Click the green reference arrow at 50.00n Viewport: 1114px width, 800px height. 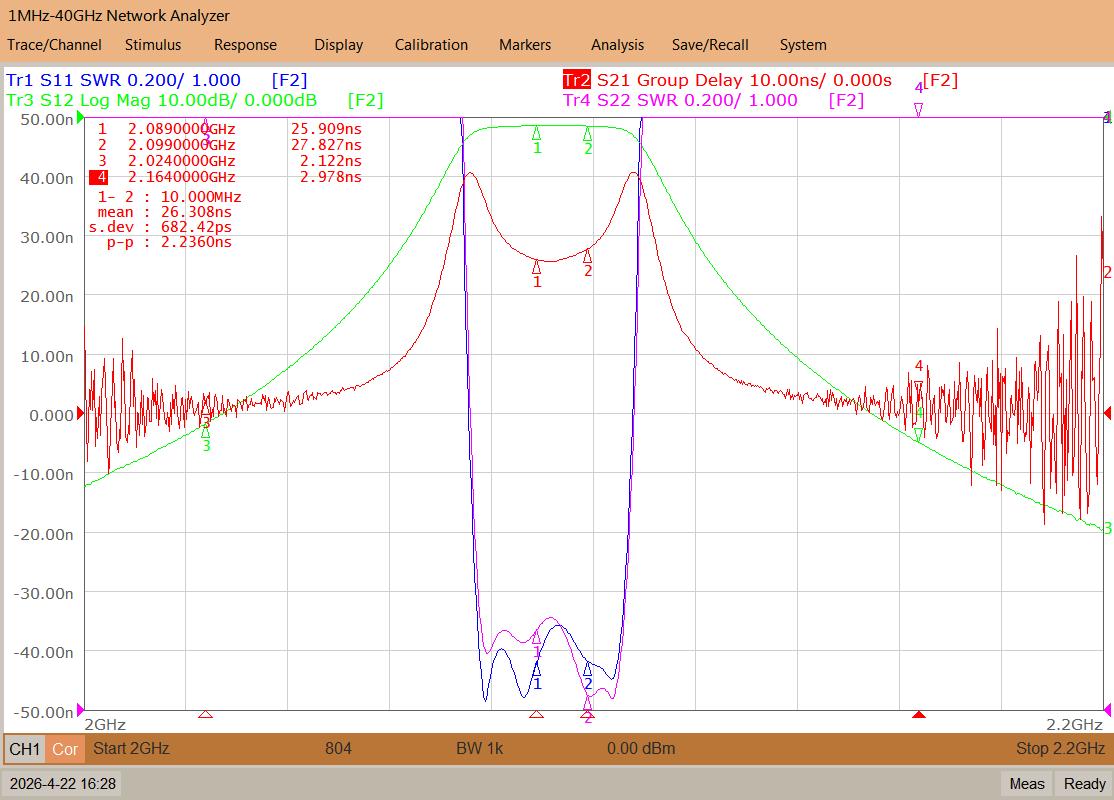(x=80, y=118)
